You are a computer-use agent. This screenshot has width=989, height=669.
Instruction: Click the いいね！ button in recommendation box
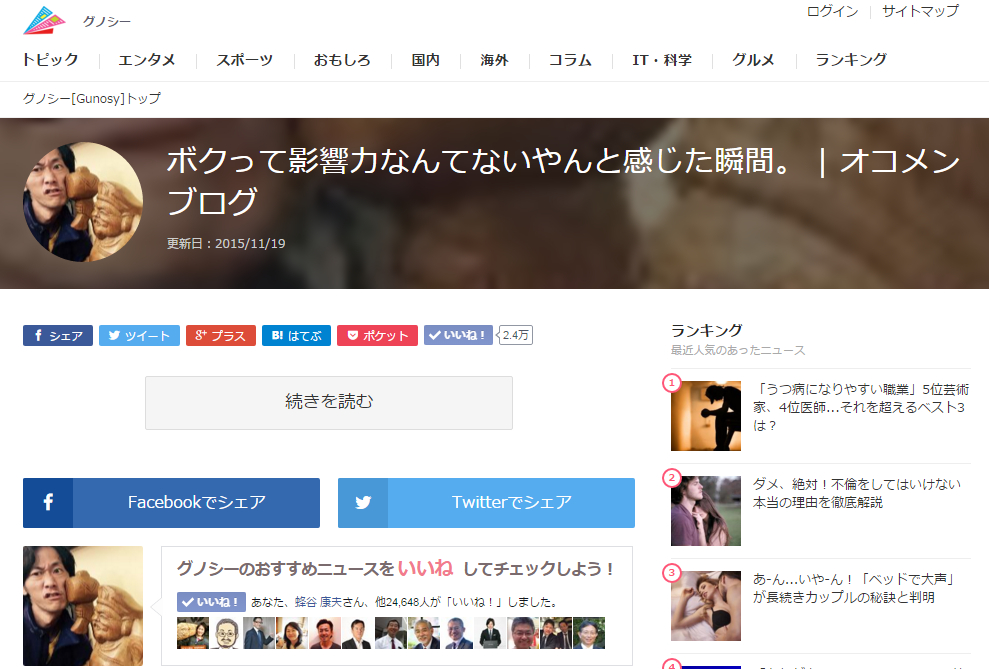[211, 602]
